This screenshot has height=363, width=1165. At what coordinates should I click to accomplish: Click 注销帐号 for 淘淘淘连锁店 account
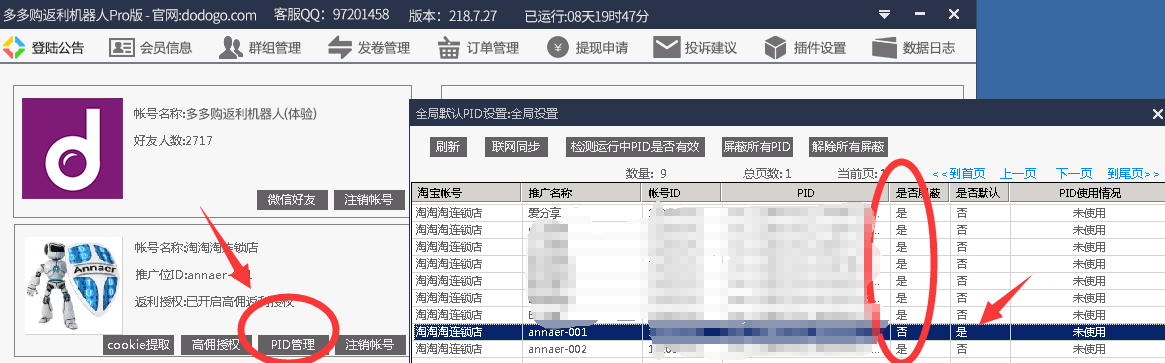click(369, 344)
